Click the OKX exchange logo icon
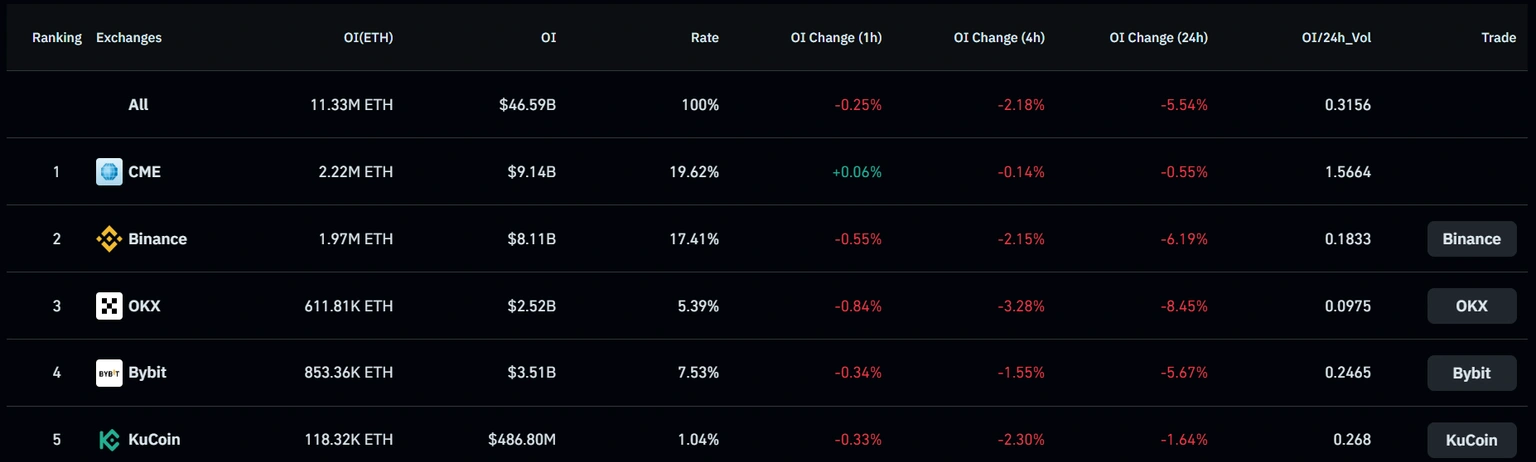Screen dimensions: 1536x462 coord(109,306)
